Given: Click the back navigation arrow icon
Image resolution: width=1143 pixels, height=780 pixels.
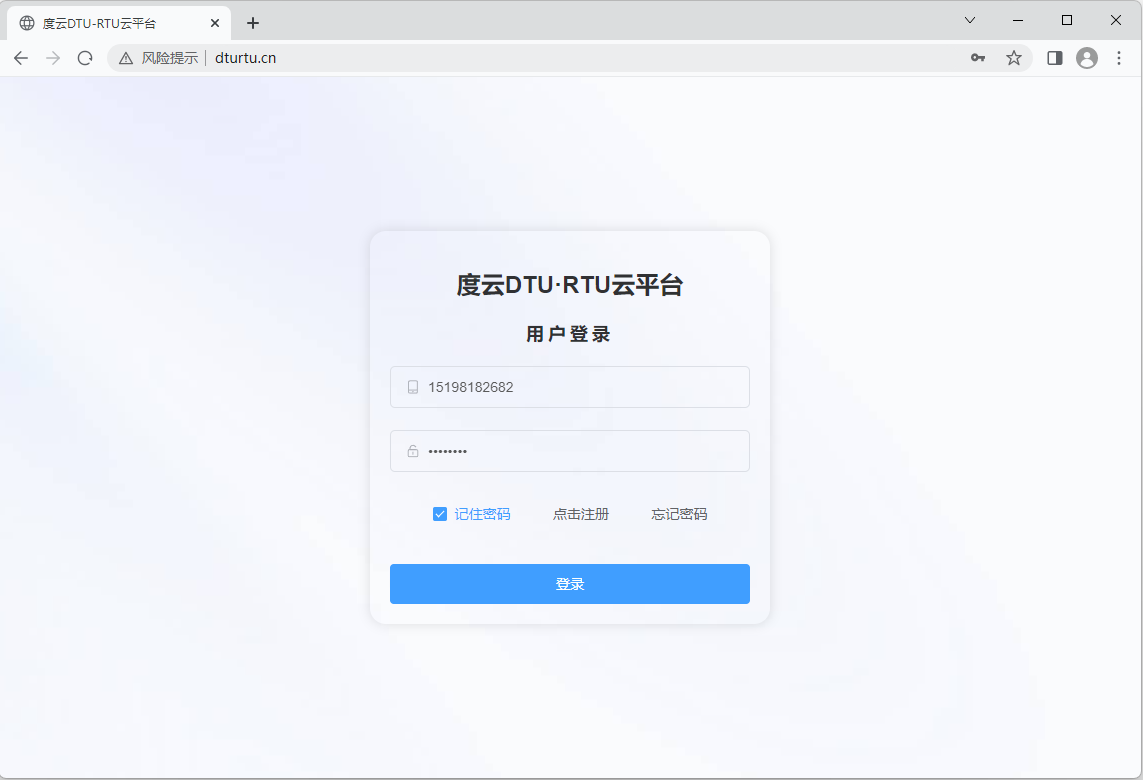Looking at the screenshot, I should pyautogui.click(x=20, y=57).
